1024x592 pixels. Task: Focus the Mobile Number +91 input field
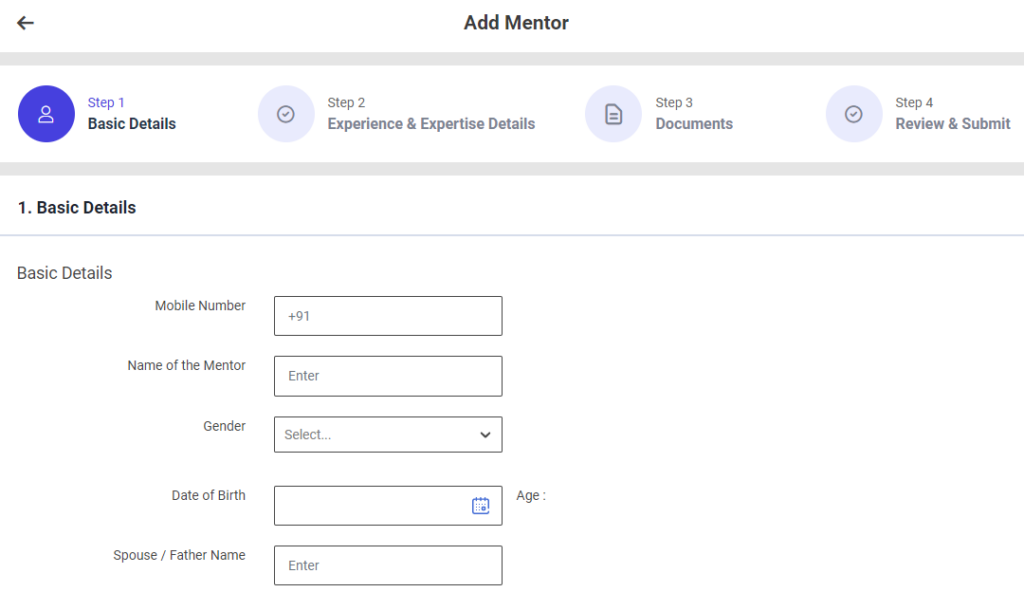click(388, 316)
